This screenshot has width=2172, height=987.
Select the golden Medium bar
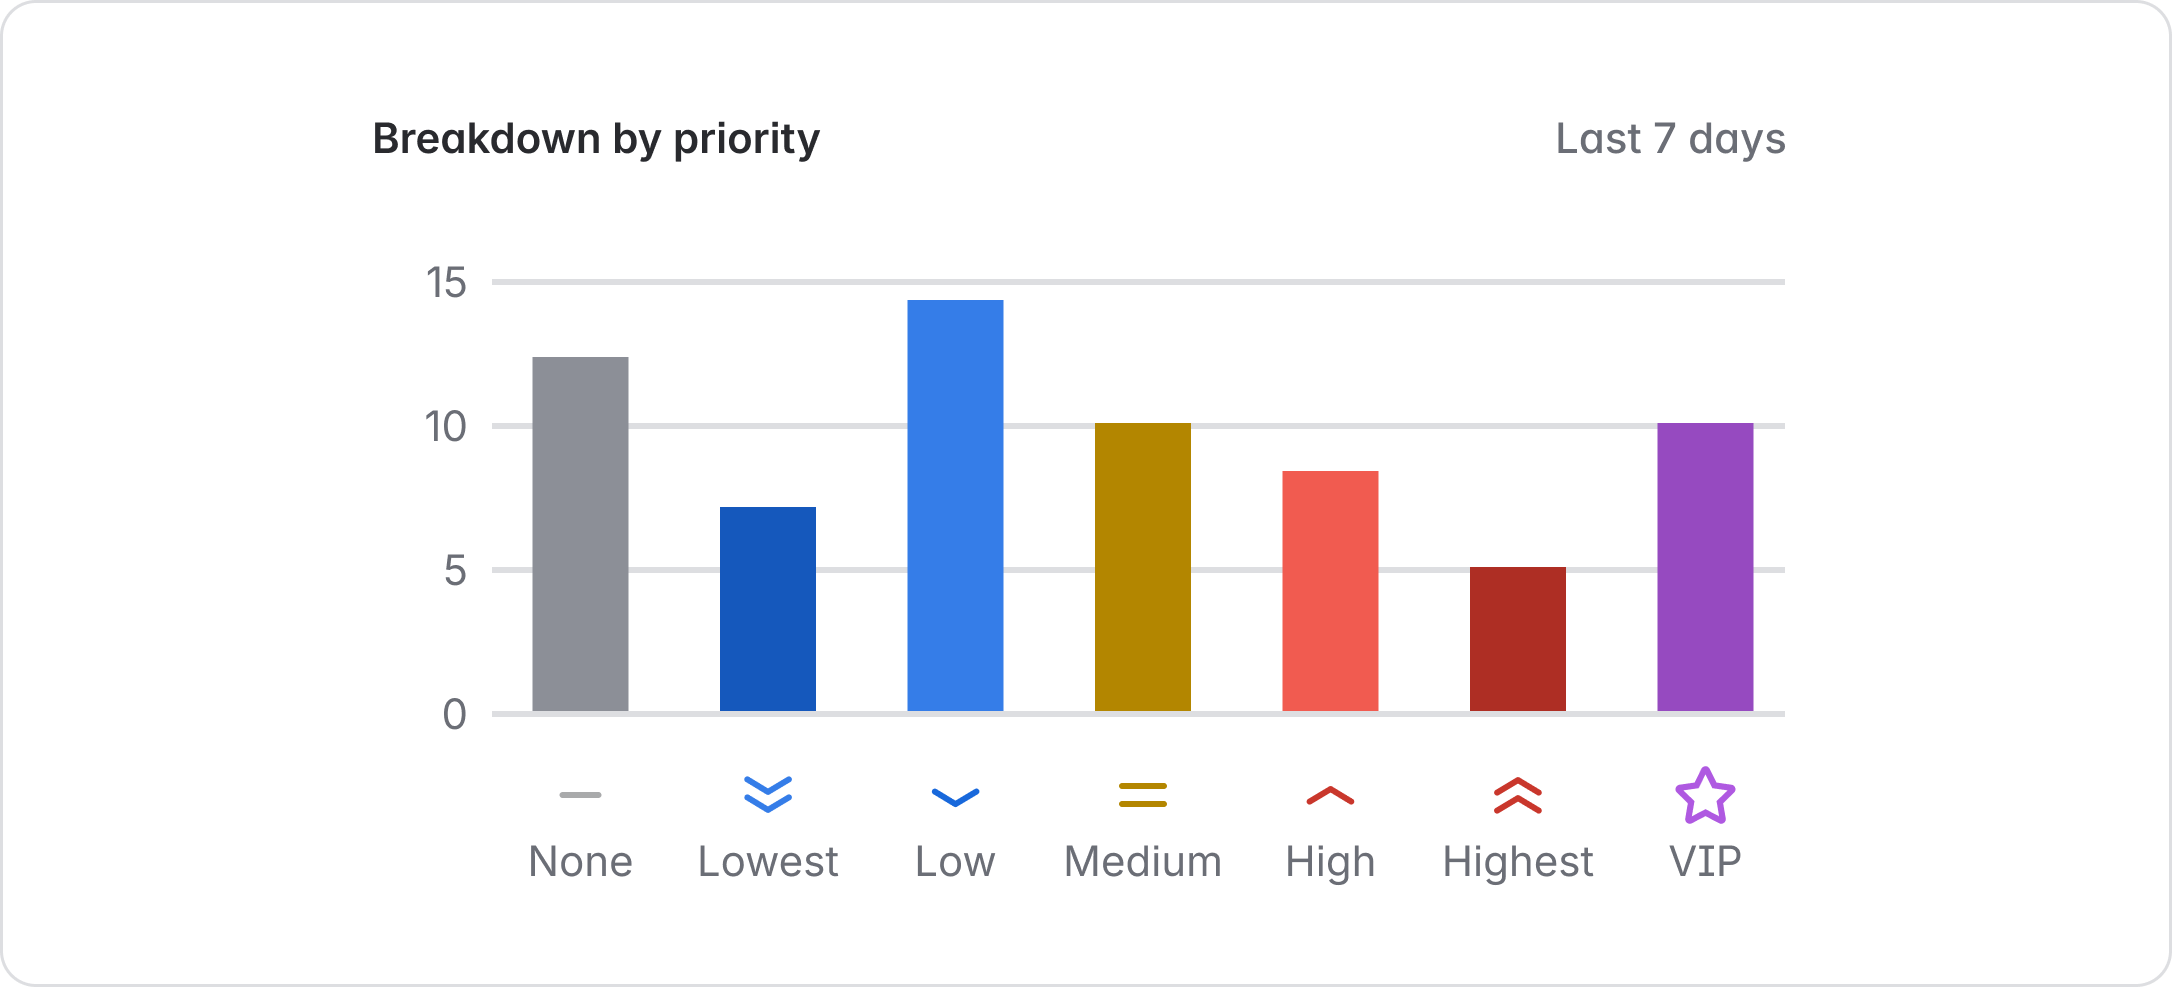tap(1143, 567)
